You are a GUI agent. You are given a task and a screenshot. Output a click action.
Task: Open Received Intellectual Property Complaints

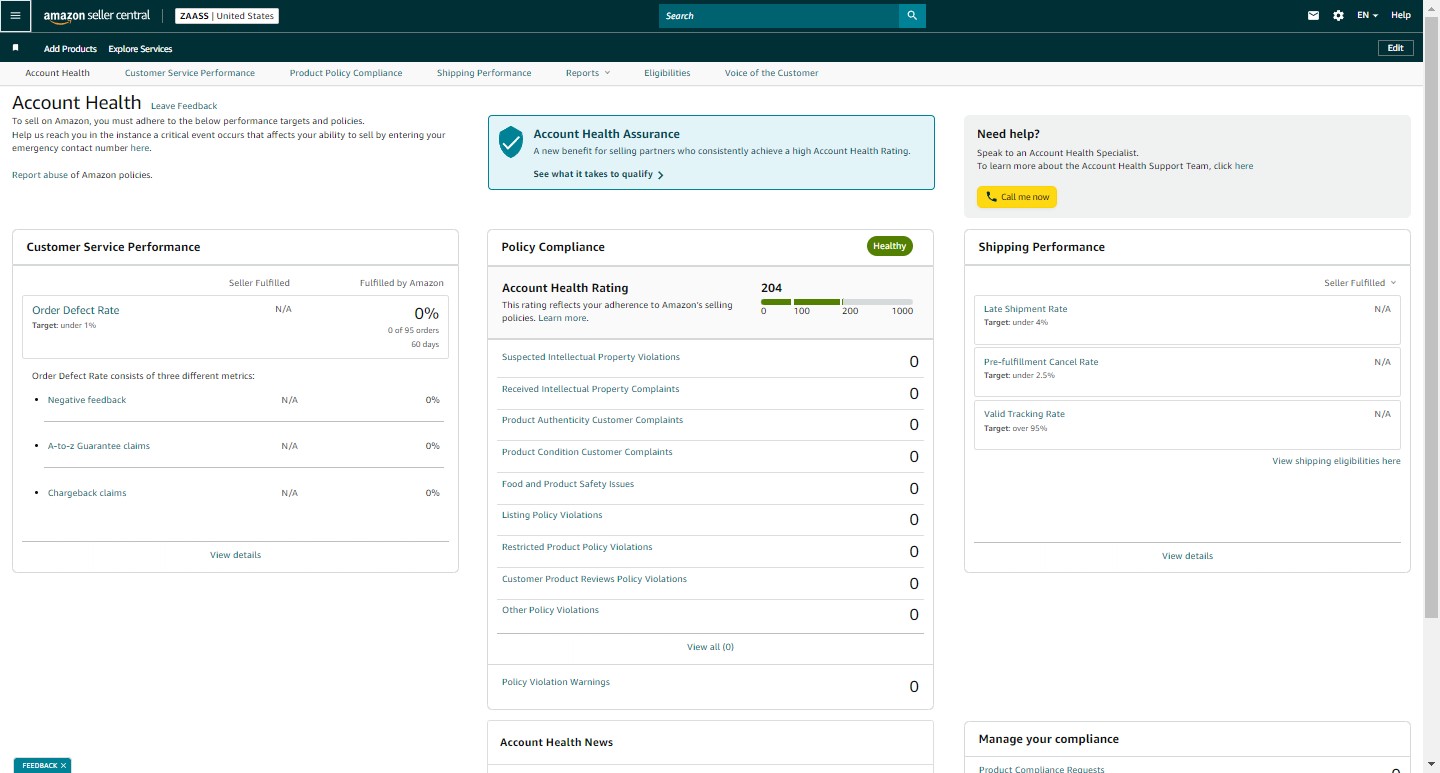pyautogui.click(x=590, y=389)
